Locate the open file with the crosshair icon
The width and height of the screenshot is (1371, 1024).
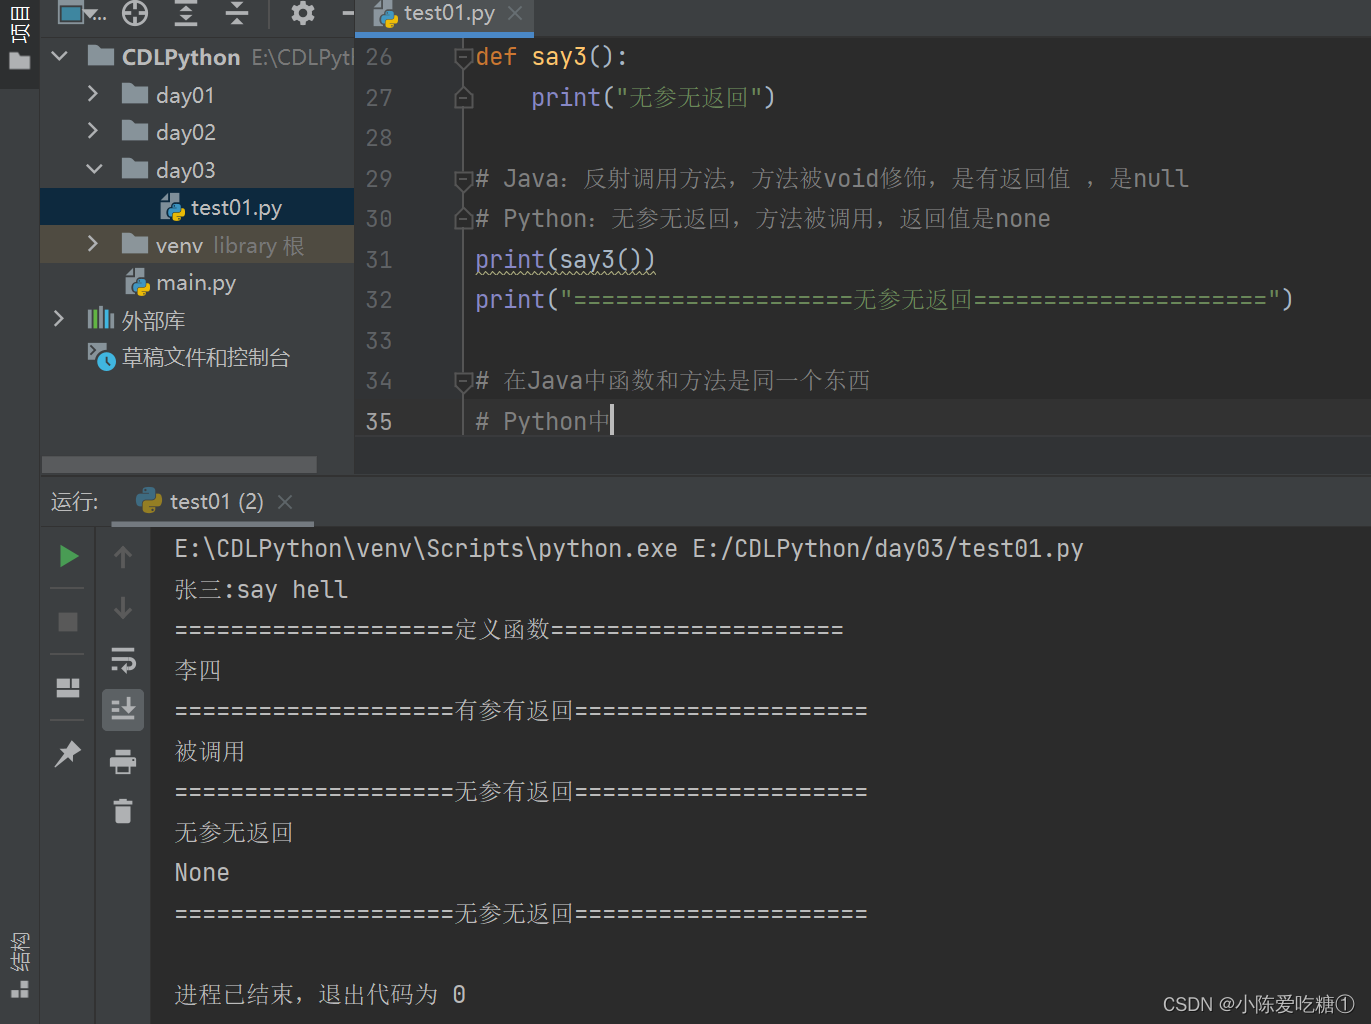coord(134,14)
